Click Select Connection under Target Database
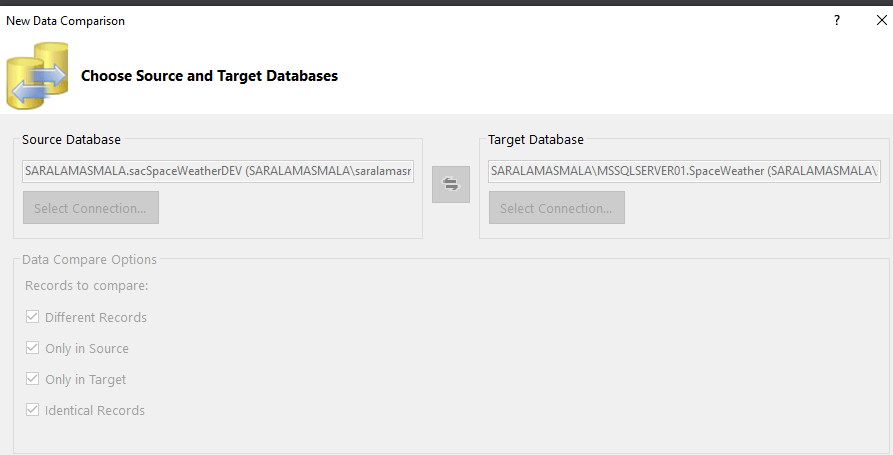This screenshot has height=455, width=893. pos(556,208)
